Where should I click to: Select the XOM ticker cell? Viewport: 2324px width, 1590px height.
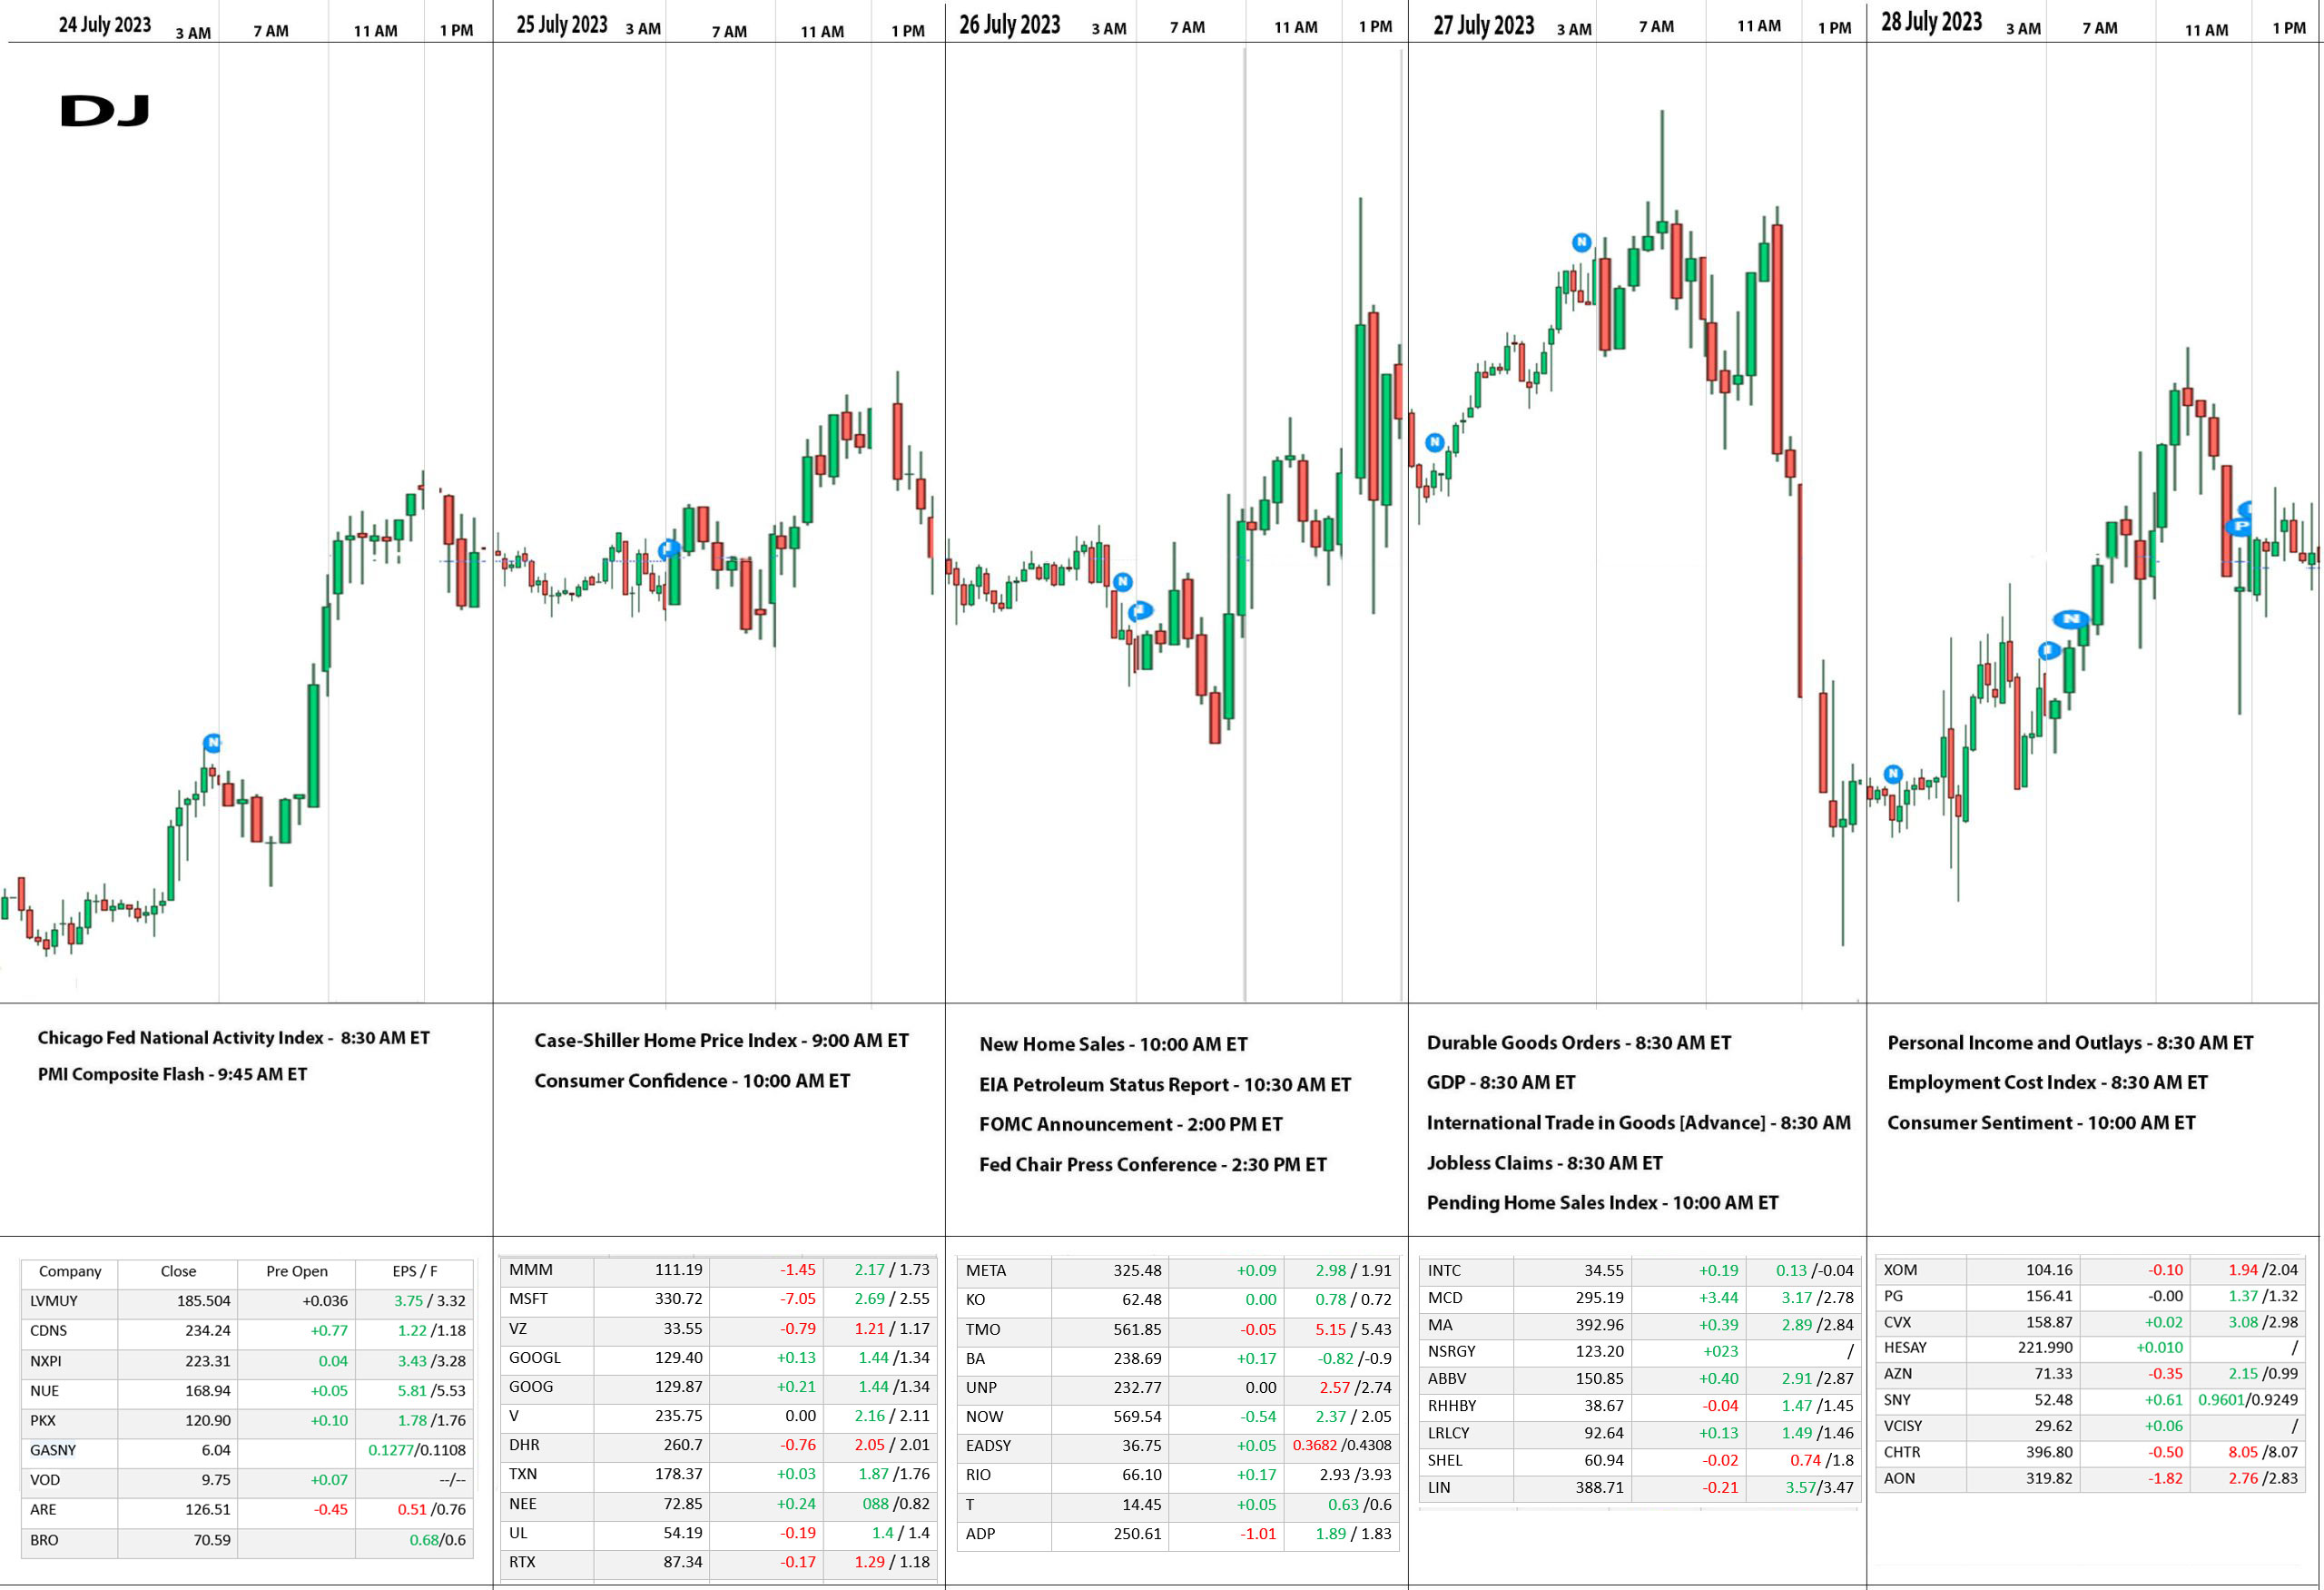[x=1922, y=1270]
